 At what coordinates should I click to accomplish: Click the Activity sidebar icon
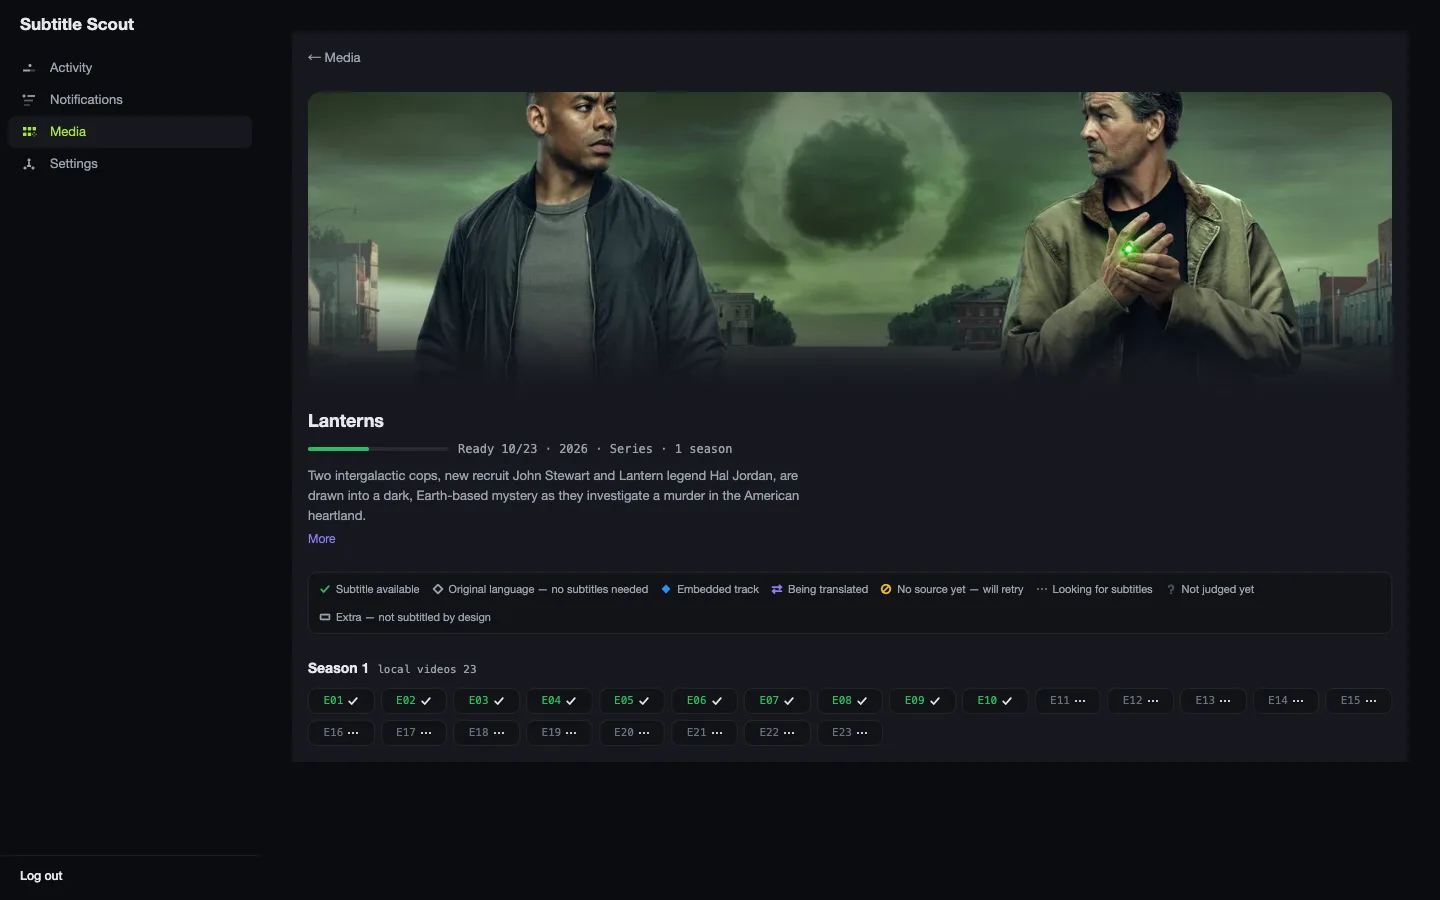click(29, 68)
